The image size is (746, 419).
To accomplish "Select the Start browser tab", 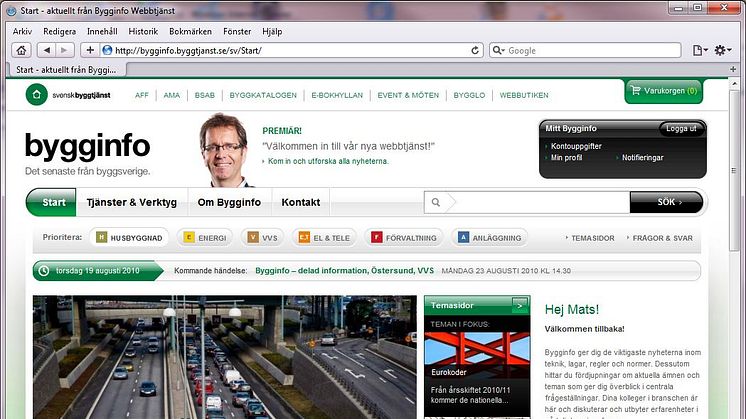I will [x=66, y=70].
